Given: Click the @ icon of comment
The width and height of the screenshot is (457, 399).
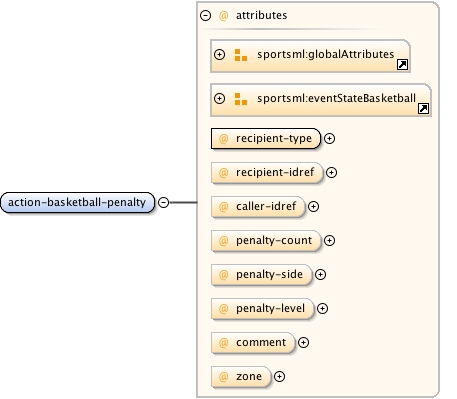Looking at the screenshot, I should pos(224,343).
